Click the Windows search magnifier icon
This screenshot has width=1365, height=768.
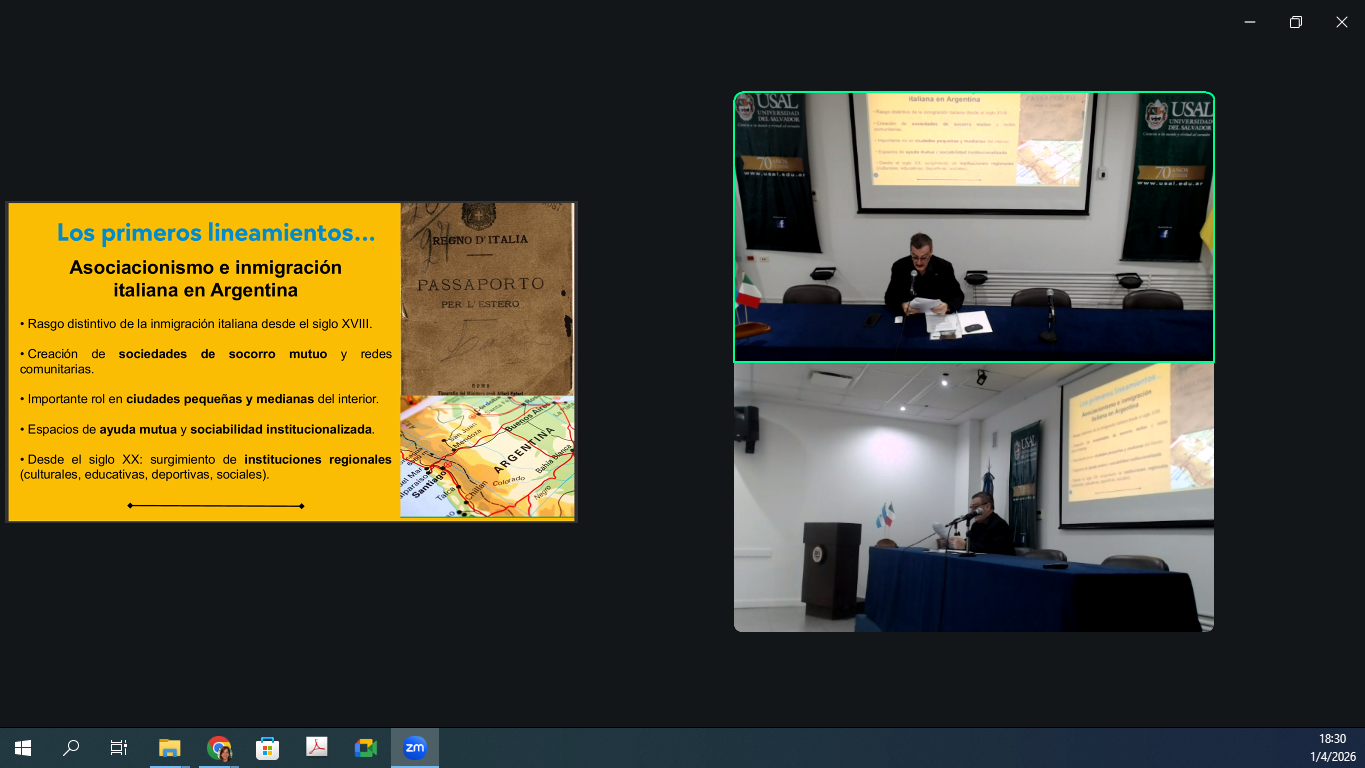tap(71, 748)
